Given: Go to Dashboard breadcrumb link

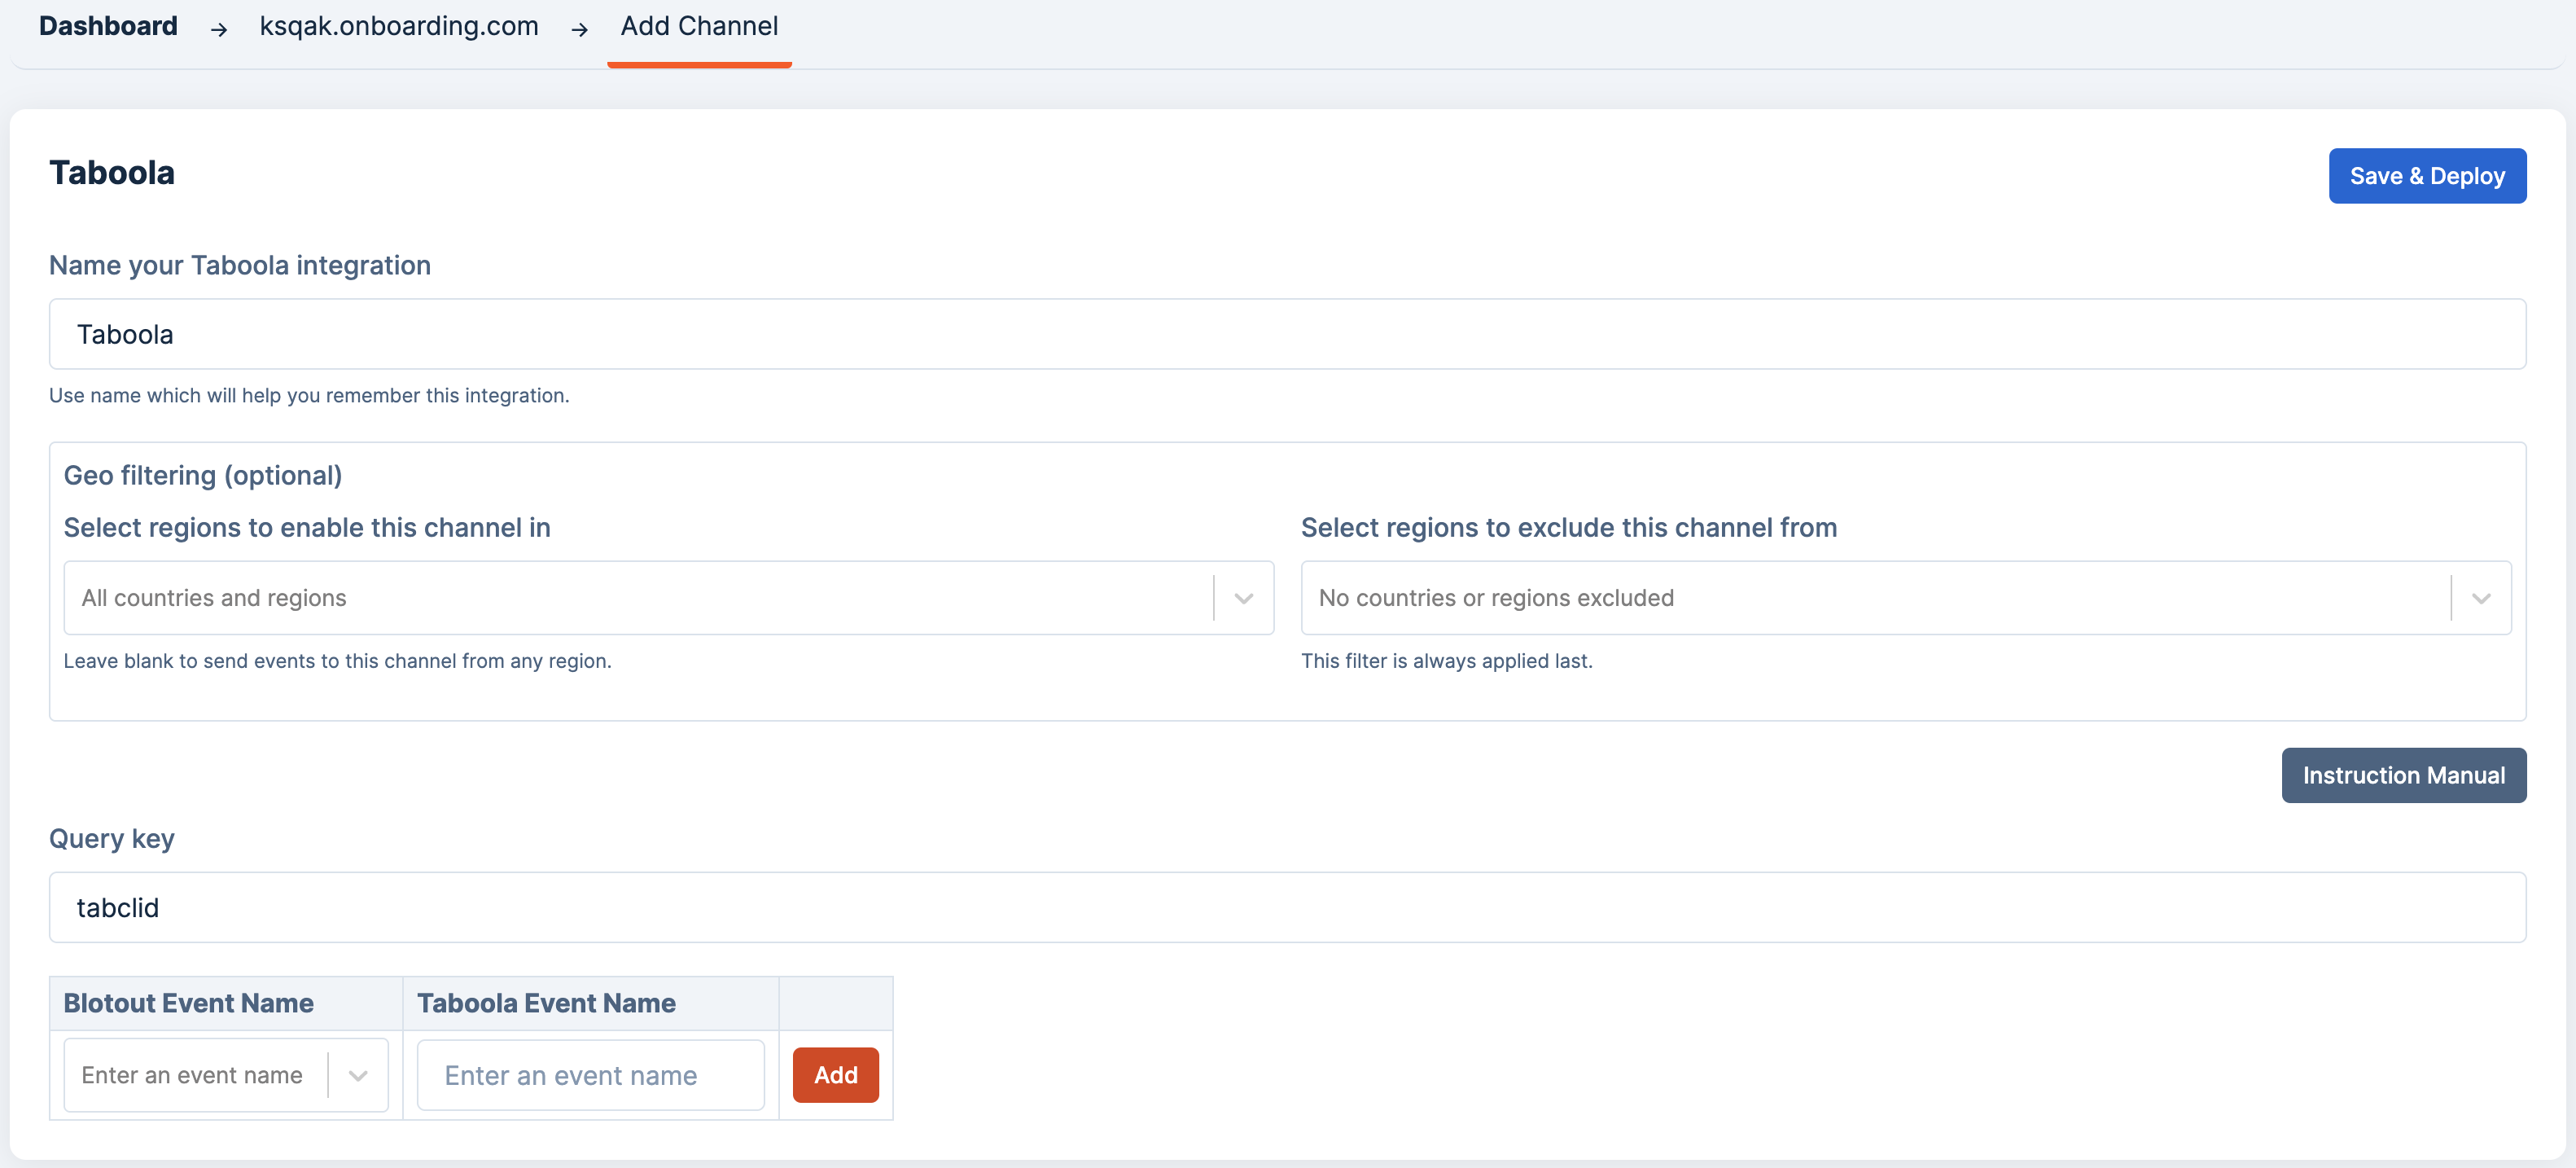Looking at the screenshot, I should pos(108,26).
